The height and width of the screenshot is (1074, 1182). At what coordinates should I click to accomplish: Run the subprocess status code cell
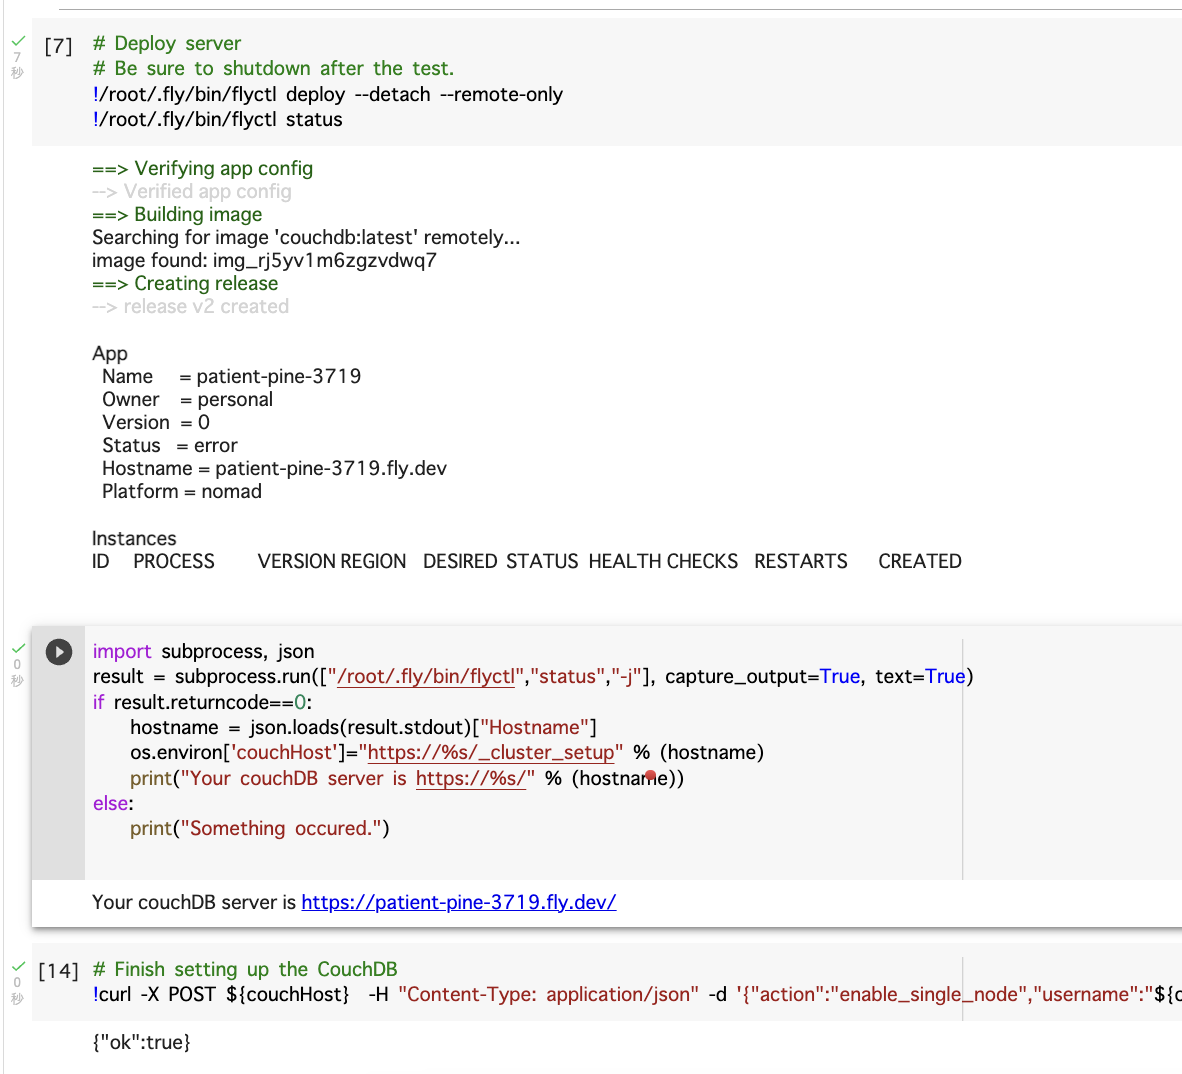click(58, 651)
